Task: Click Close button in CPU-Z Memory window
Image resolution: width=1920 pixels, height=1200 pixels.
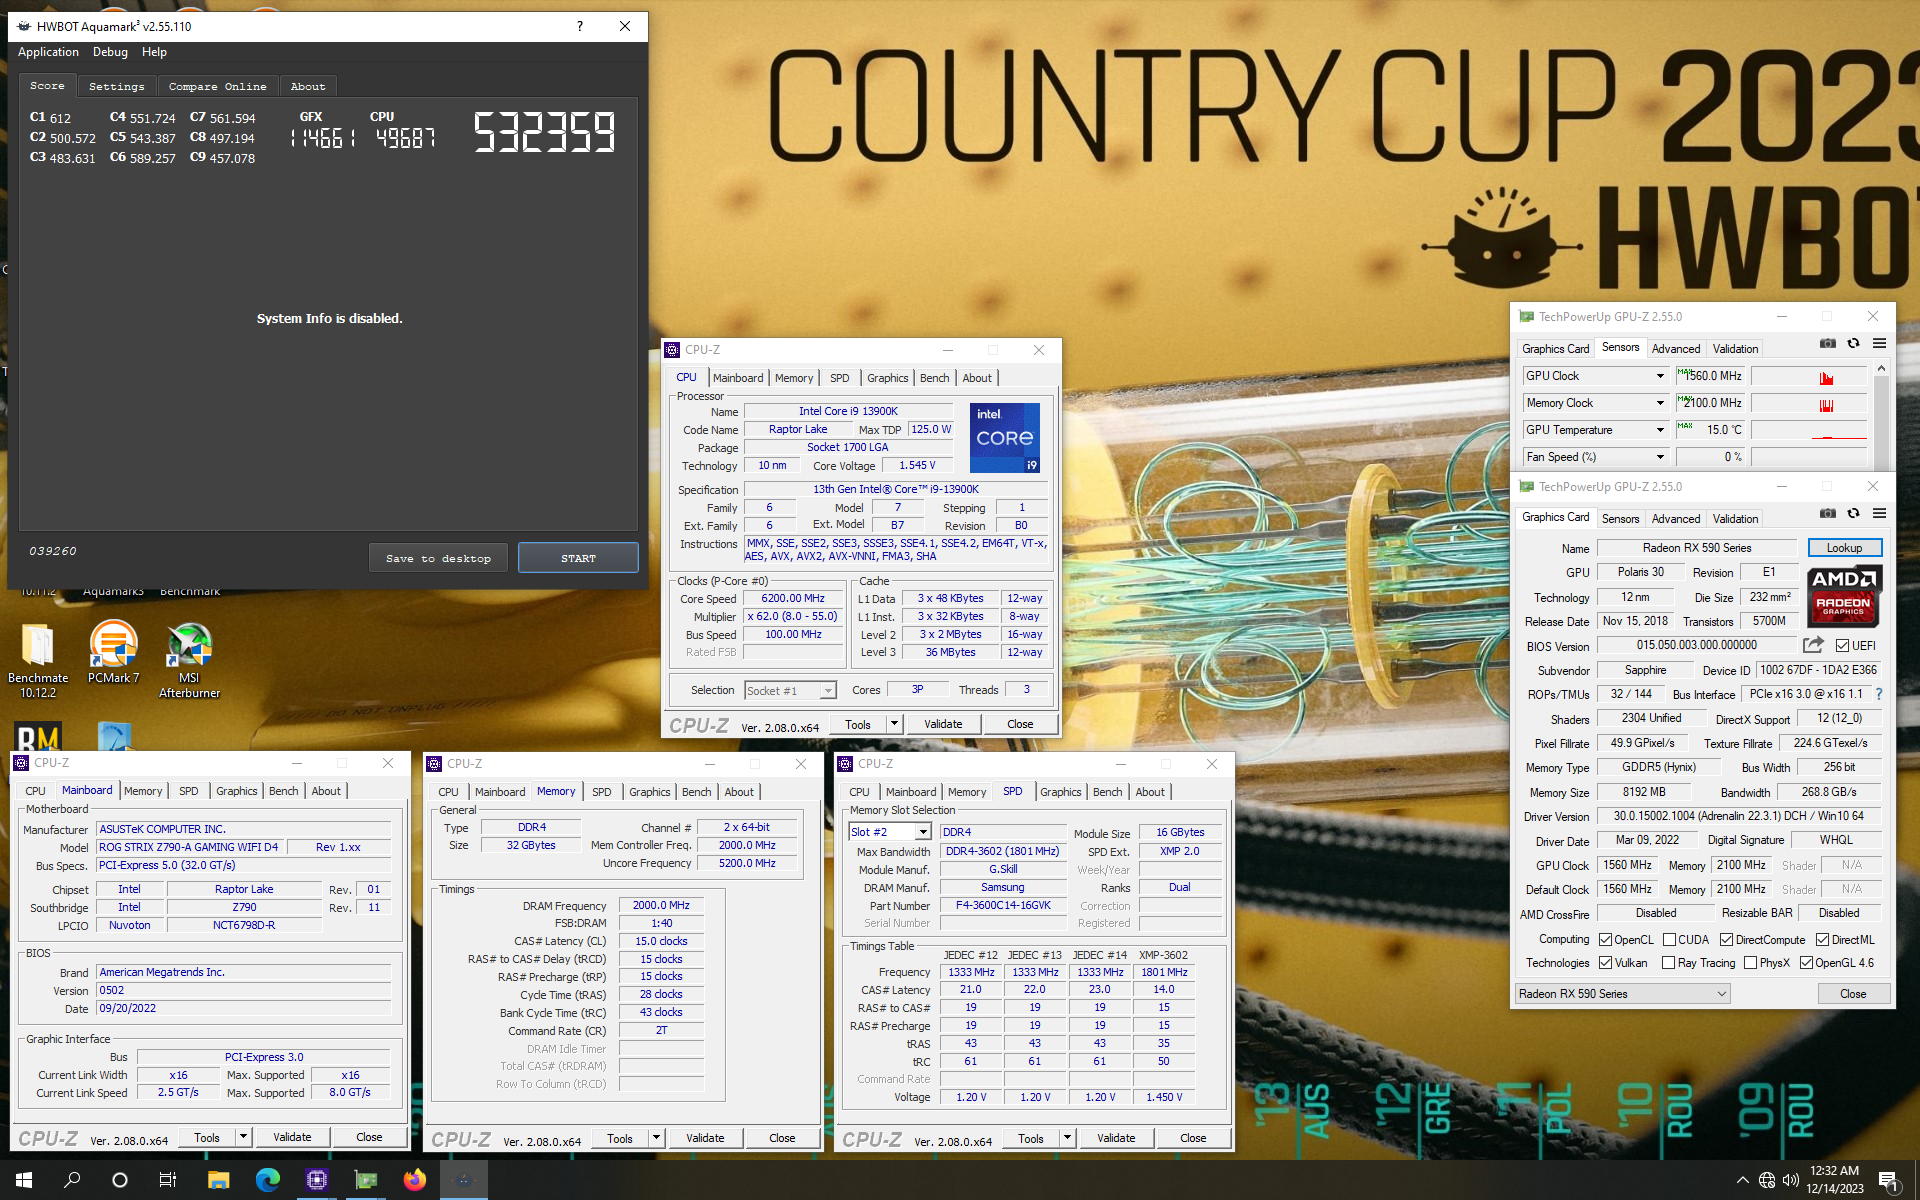Action: [782, 1138]
